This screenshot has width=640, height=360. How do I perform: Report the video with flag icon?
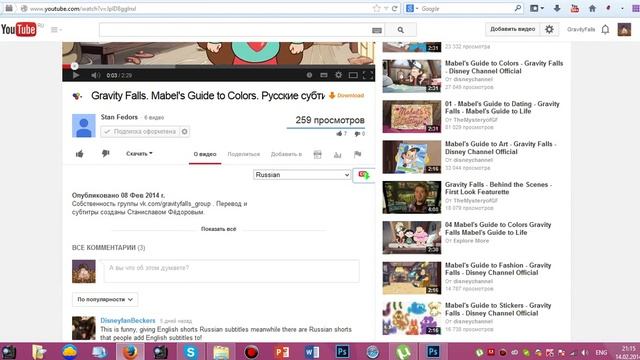tap(358, 154)
